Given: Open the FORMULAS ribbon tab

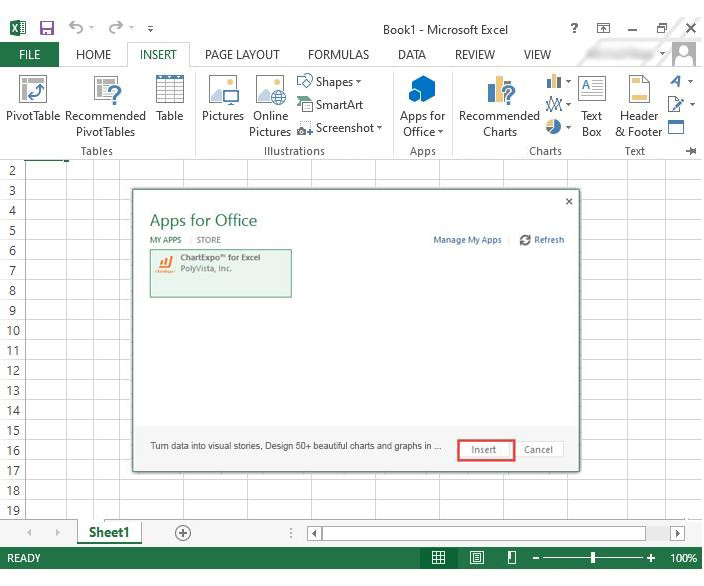Looking at the screenshot, I should [338, 55].
